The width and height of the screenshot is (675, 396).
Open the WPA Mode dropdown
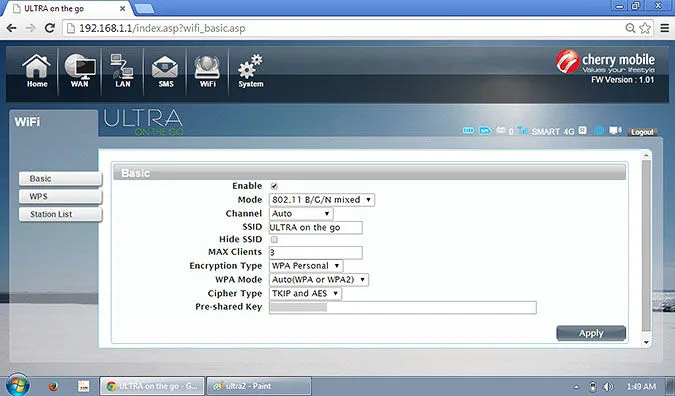(319, 279)
